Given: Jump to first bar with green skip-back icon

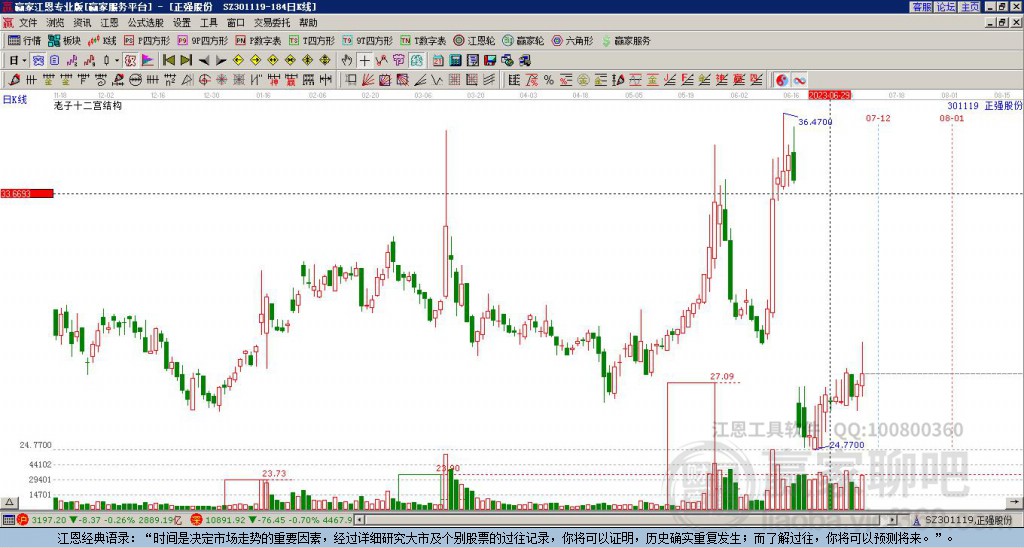Looking at the screenshot, I should pos(168,61).
